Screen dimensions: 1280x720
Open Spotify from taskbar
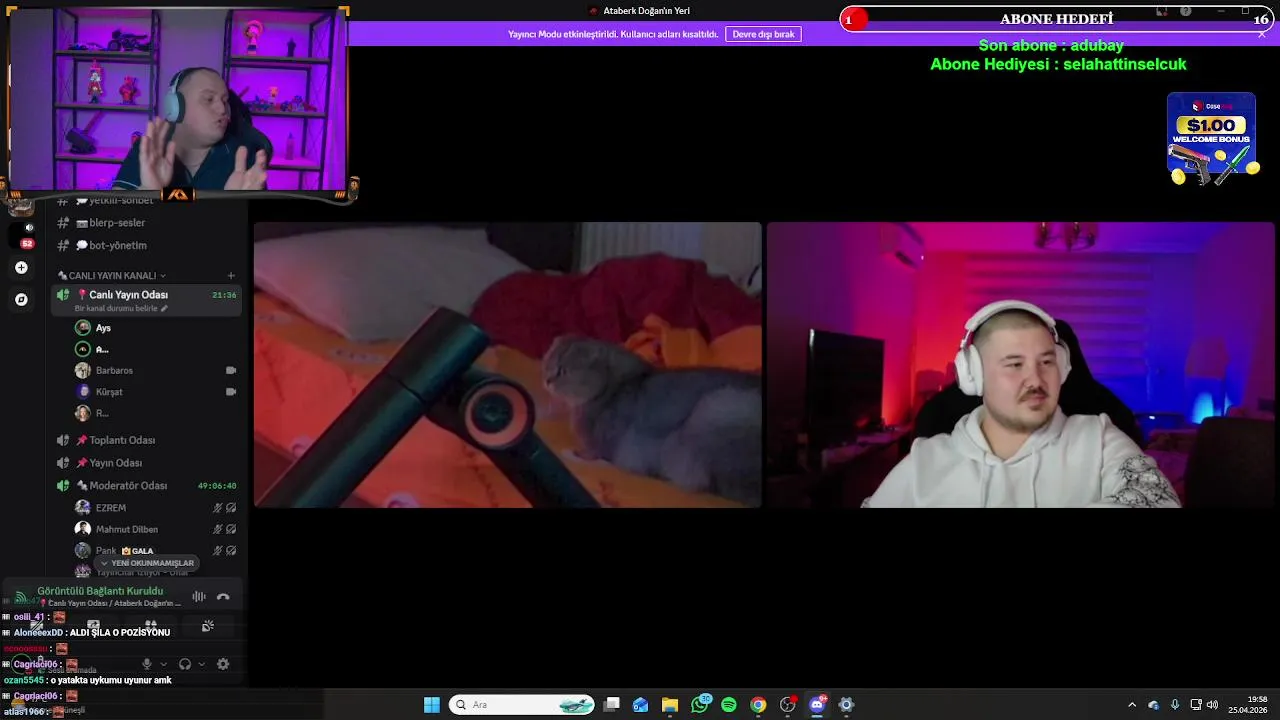pyautogui.click(x=729, y=705)
